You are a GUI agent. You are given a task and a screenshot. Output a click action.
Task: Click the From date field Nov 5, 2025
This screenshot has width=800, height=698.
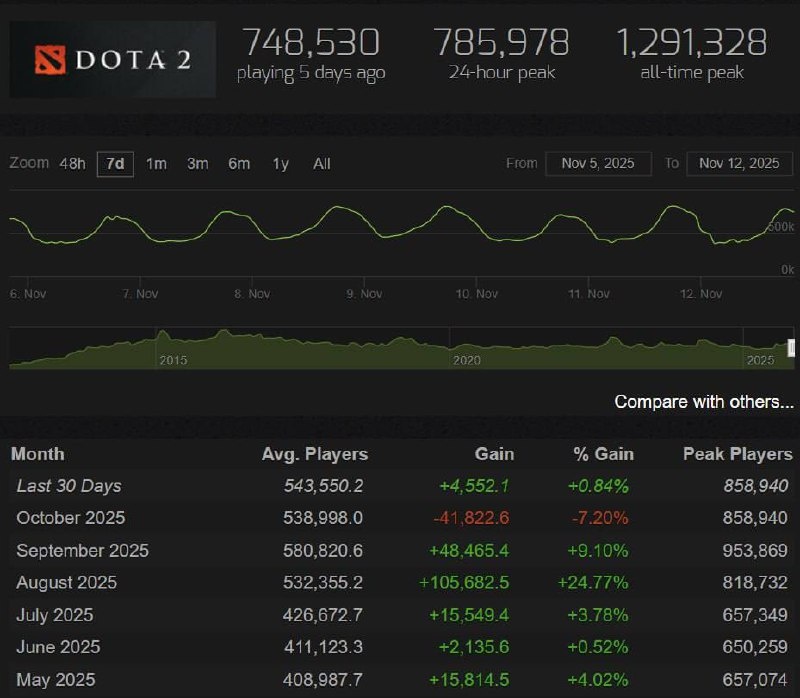coord(598,164)
